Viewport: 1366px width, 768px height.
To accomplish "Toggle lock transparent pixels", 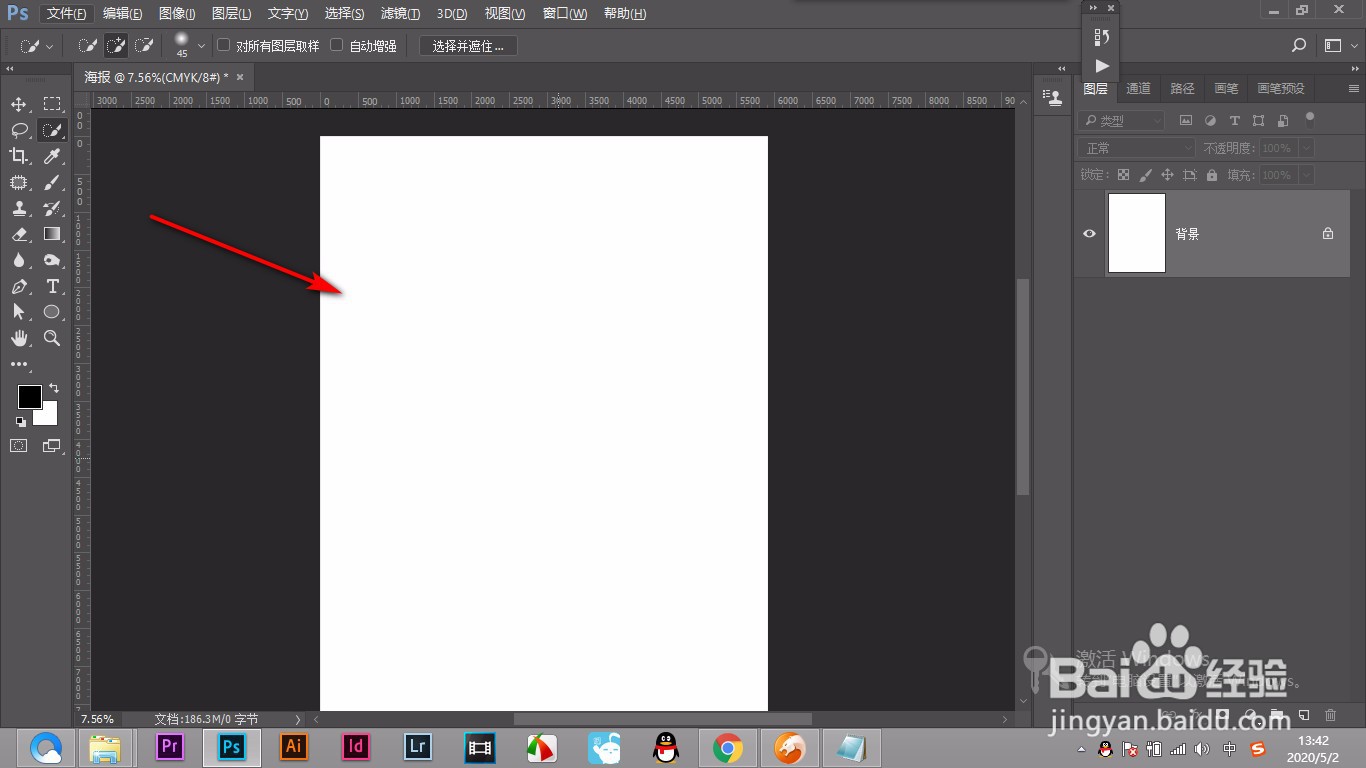I will click(x=1123, y=175).
